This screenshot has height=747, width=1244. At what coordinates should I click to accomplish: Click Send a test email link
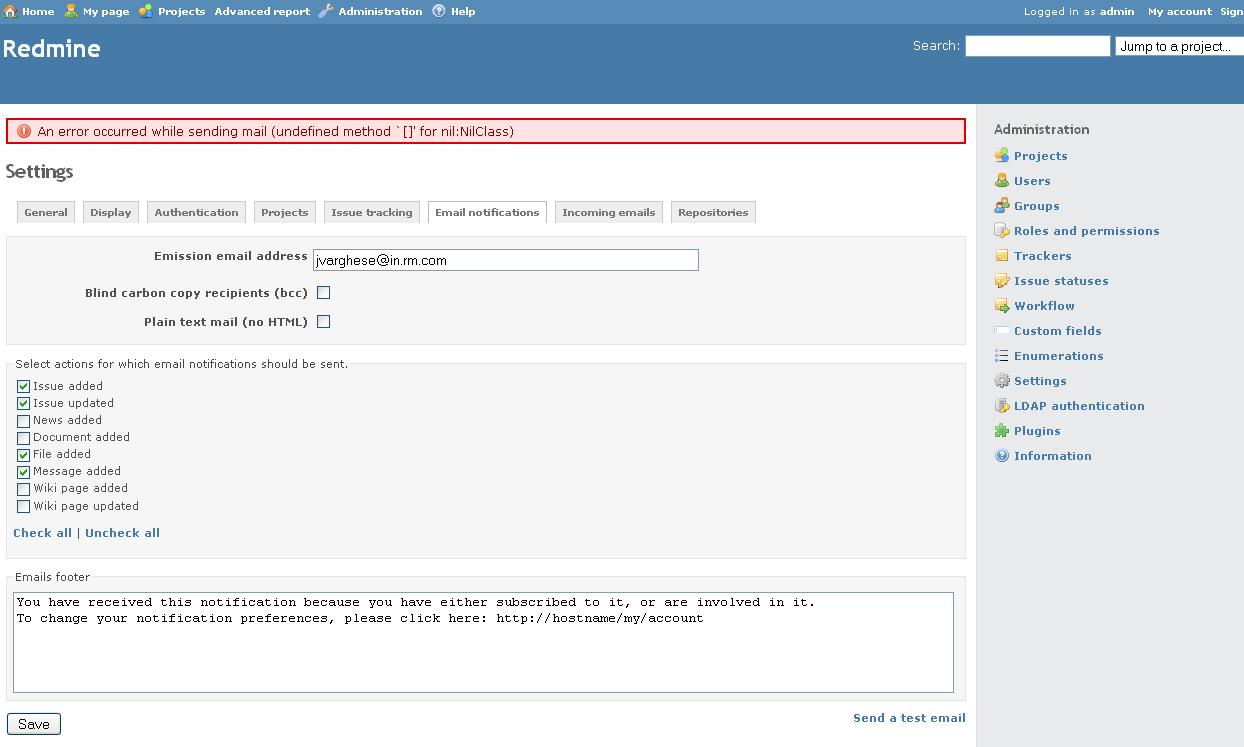[x=909, y=718]
